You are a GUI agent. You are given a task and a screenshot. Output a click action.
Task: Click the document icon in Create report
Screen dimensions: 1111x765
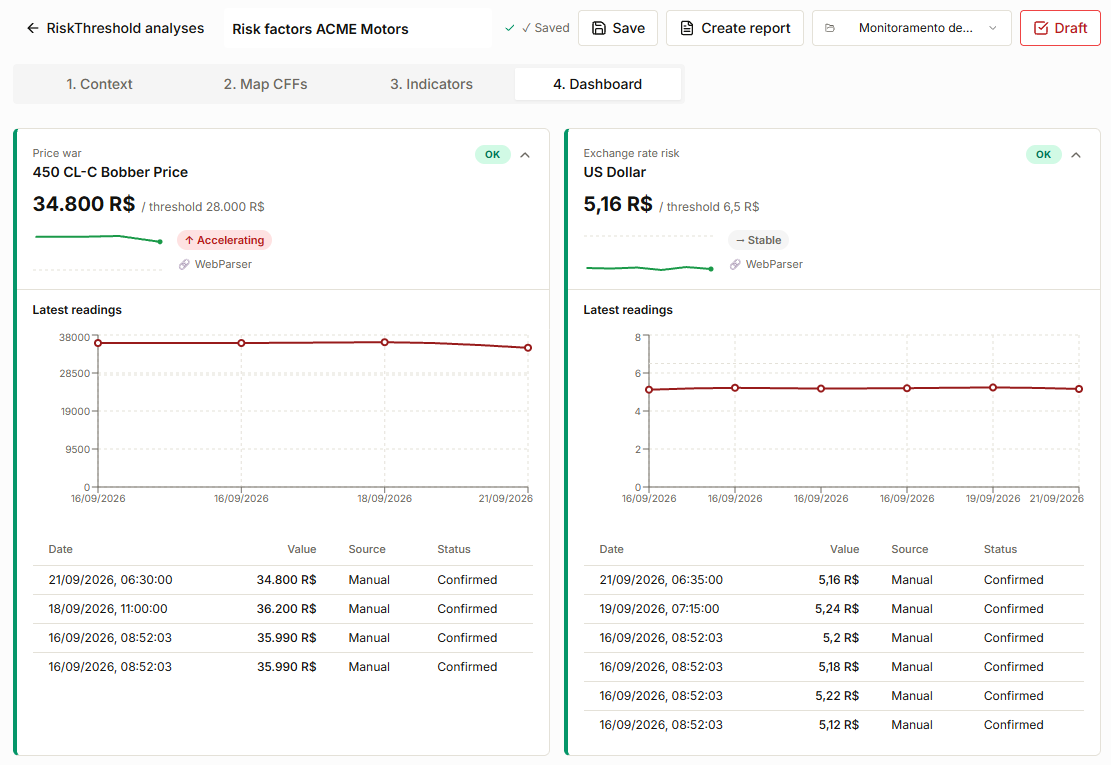coord(687,28)
